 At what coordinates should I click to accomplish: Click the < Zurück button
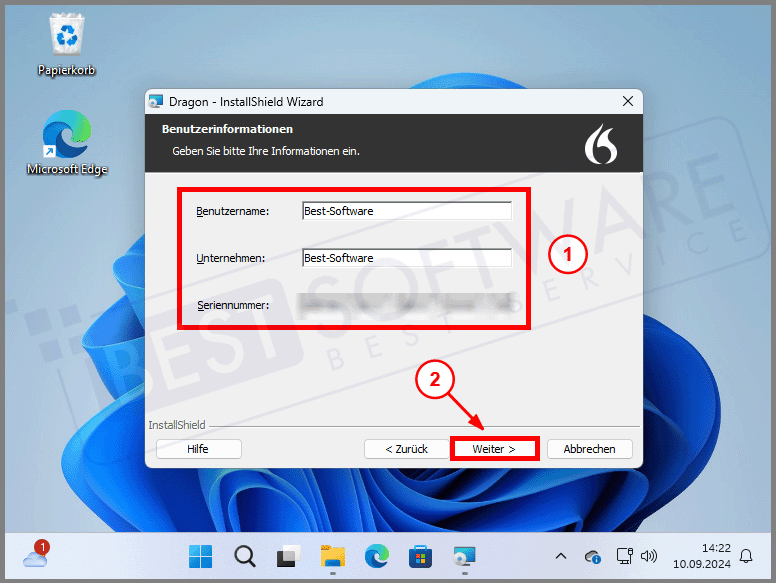point(406,449)
